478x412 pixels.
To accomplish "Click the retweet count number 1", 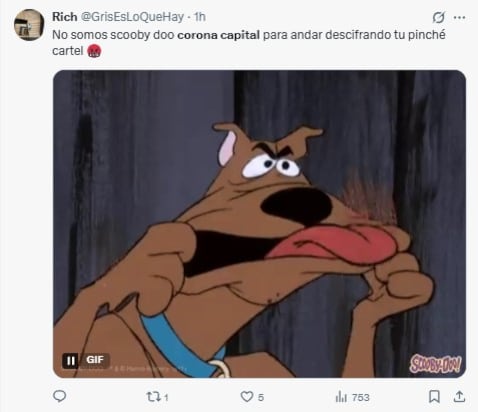I will coord(166,397).
